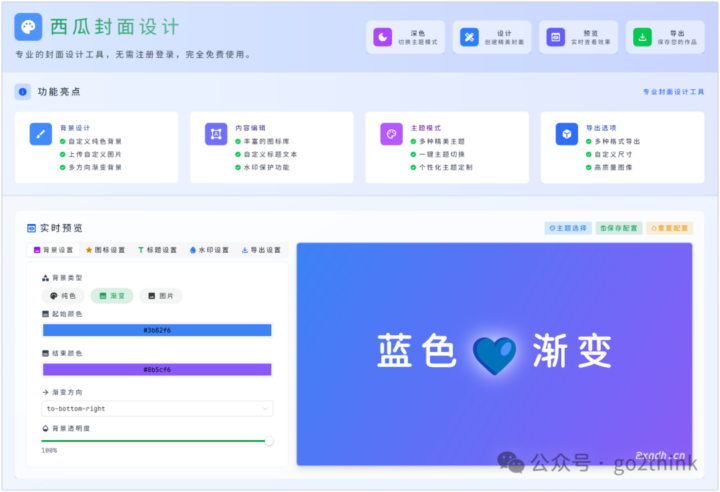The height and width of the screenshot is (492, 720).
Task: Click the gradient cover preview canvas
Action: (494, 354)
